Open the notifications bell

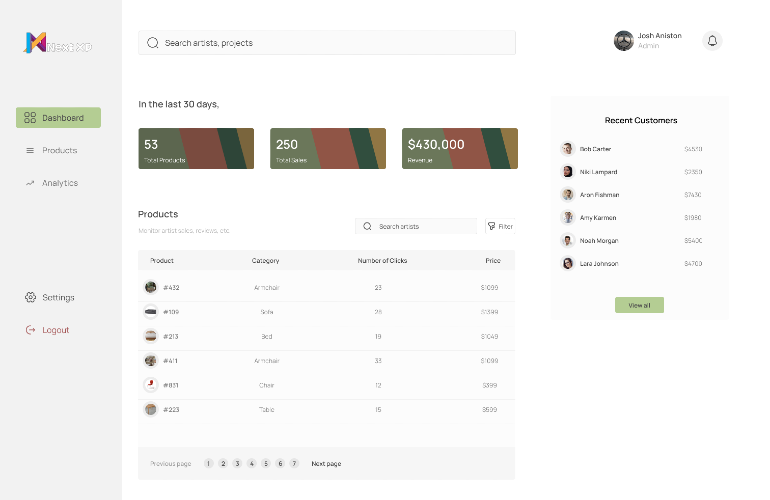coord(712,41)
